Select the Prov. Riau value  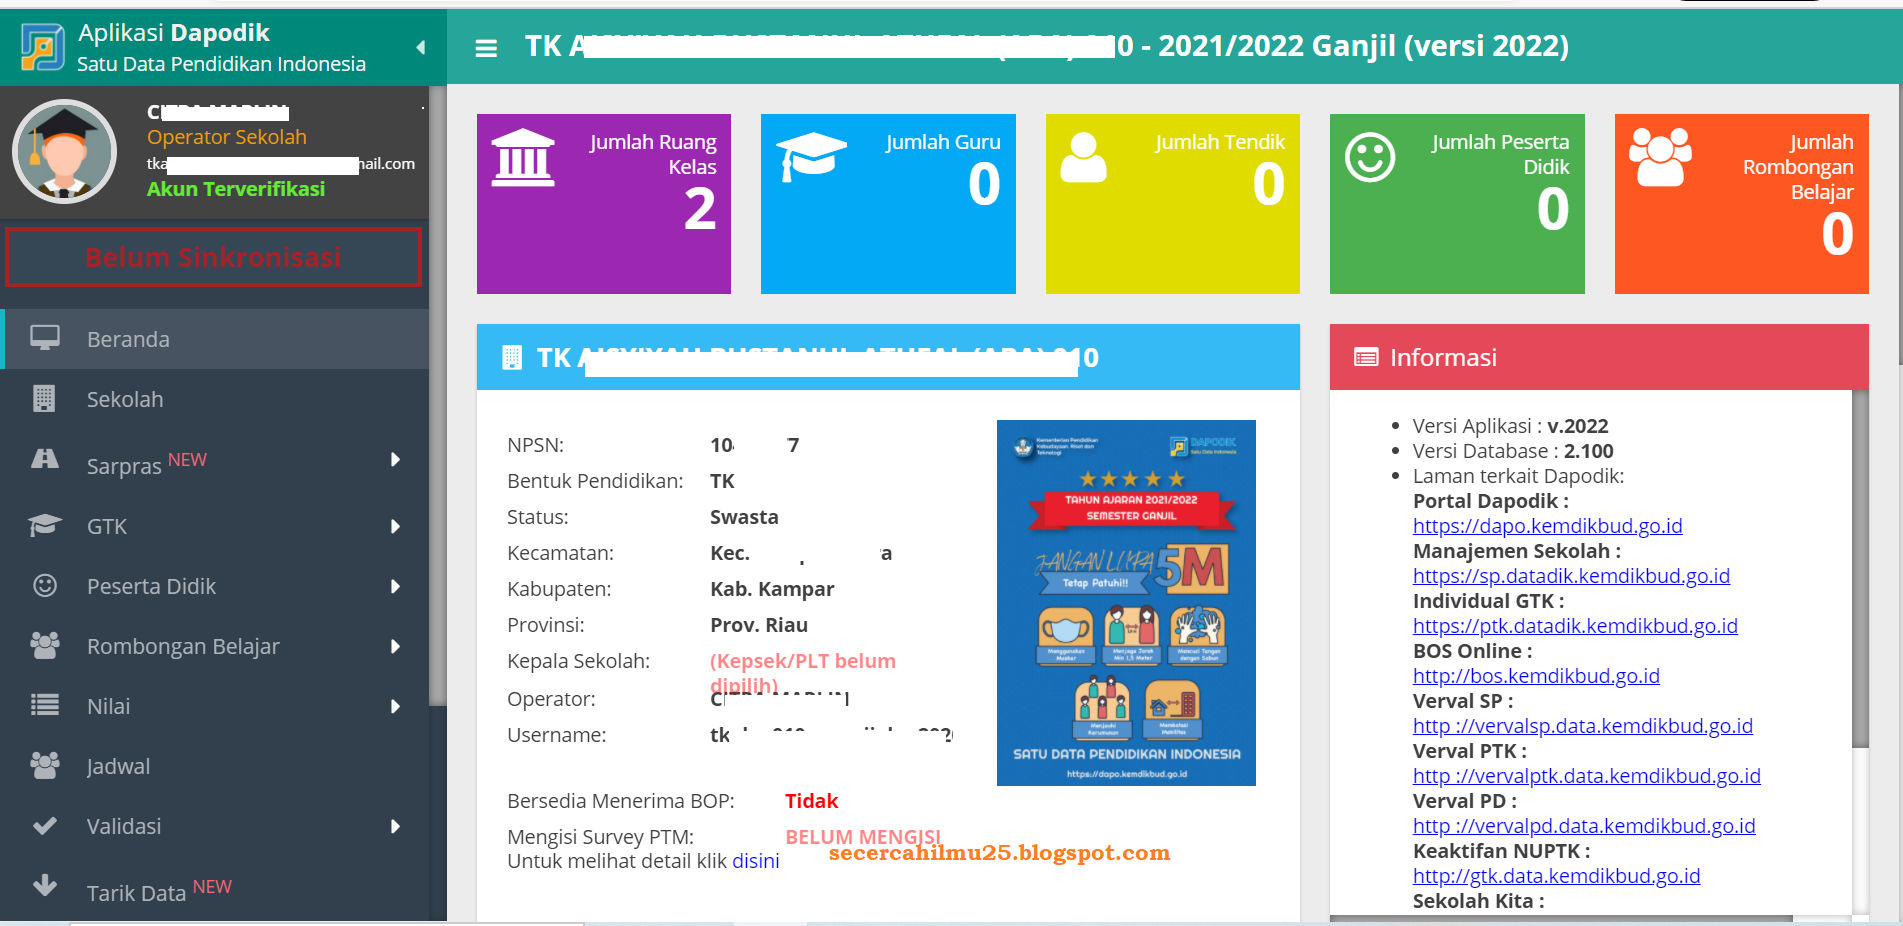click(759, 625)
